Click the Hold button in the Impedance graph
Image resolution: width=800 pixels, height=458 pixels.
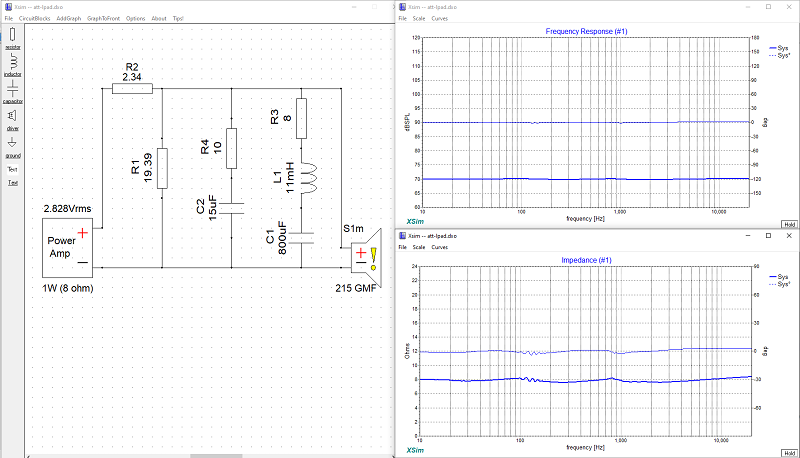[x=789, y=453]
